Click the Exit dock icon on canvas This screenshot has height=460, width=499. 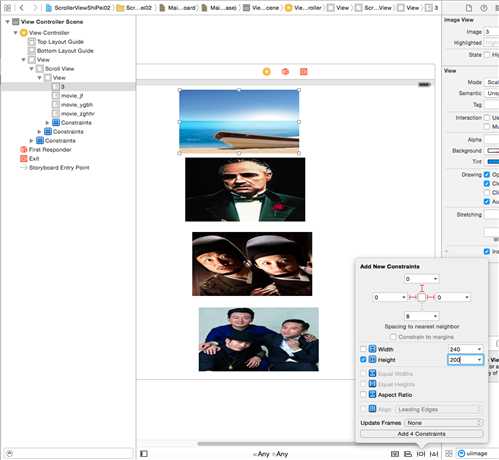304,72
